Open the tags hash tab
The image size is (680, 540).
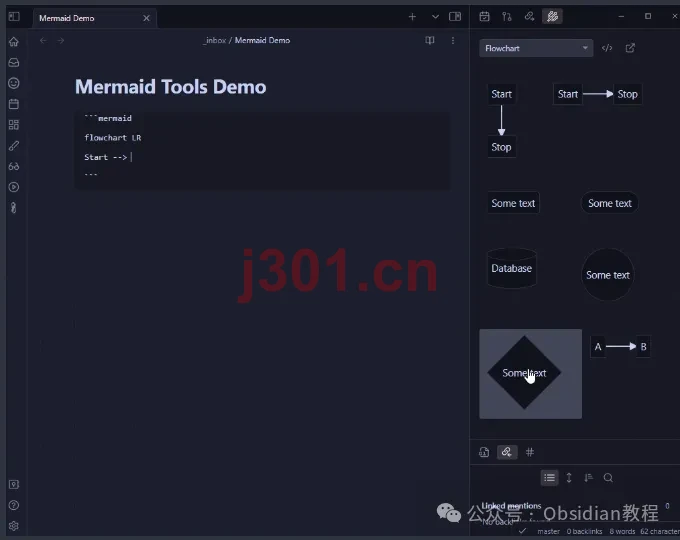pos(530,452)
